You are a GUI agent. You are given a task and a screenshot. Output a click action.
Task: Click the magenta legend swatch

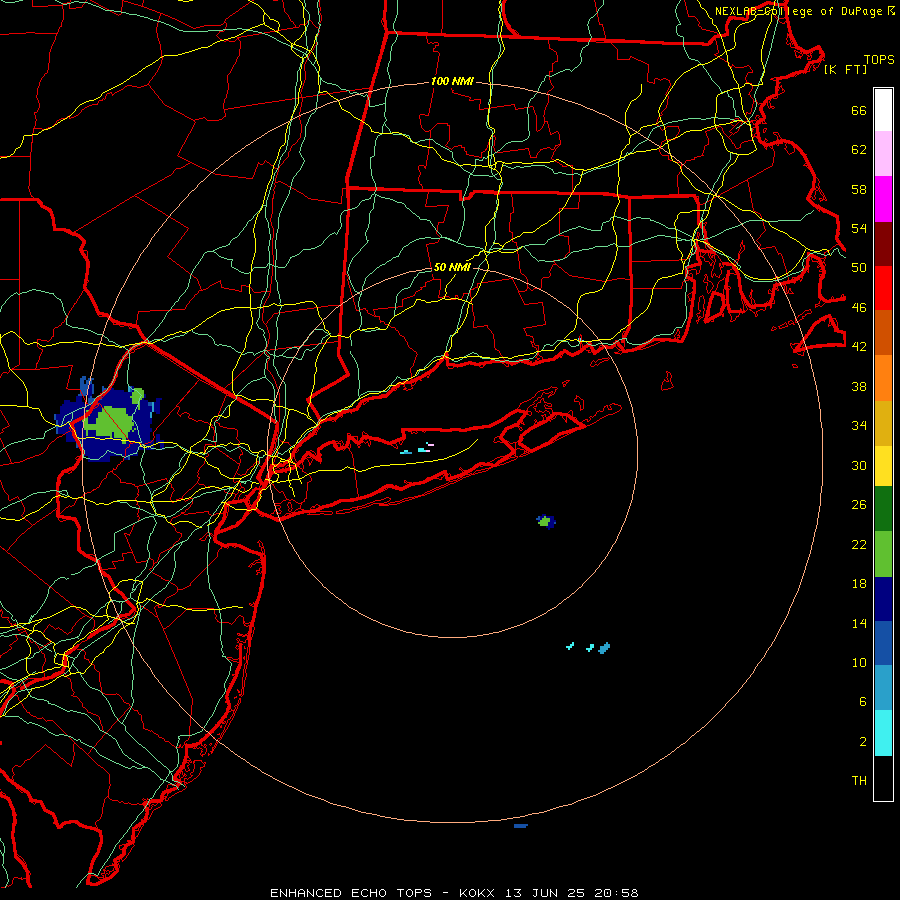(883, 199)
